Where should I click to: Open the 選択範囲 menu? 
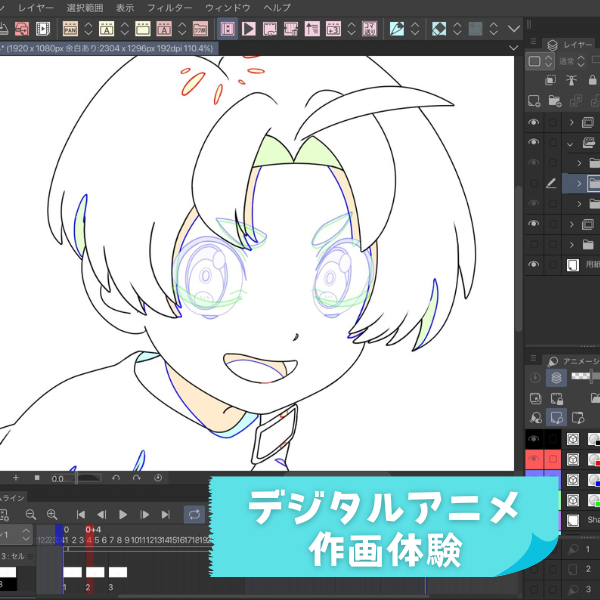(x=85, y=7)
